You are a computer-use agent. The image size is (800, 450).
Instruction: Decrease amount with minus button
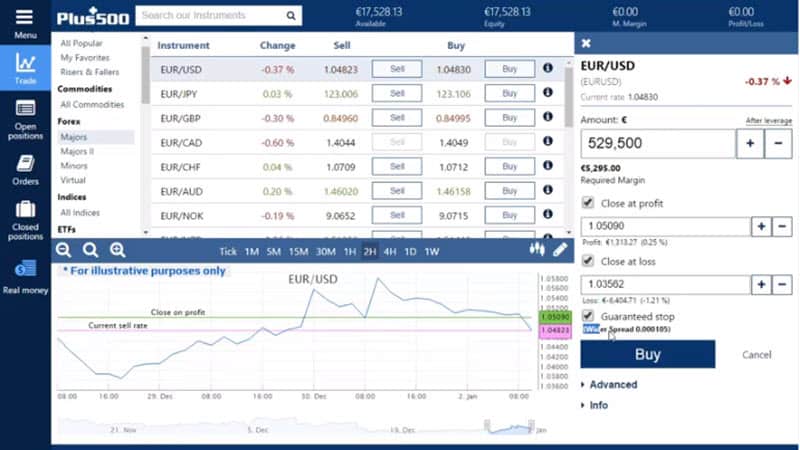[778, 143]
